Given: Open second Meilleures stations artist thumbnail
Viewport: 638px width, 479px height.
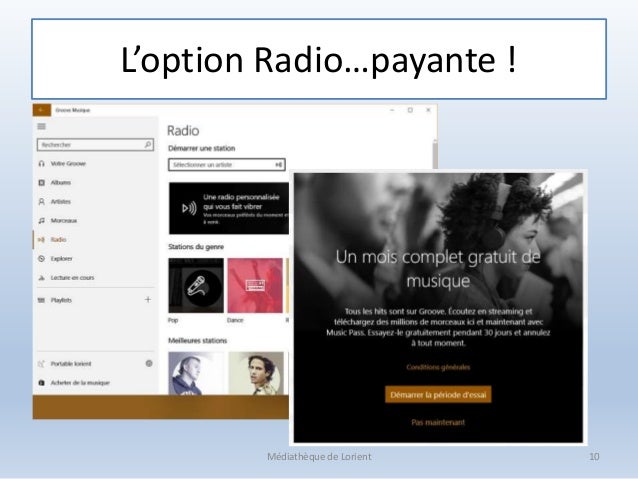Looking at the screenshot, I should tap(256, 373).
